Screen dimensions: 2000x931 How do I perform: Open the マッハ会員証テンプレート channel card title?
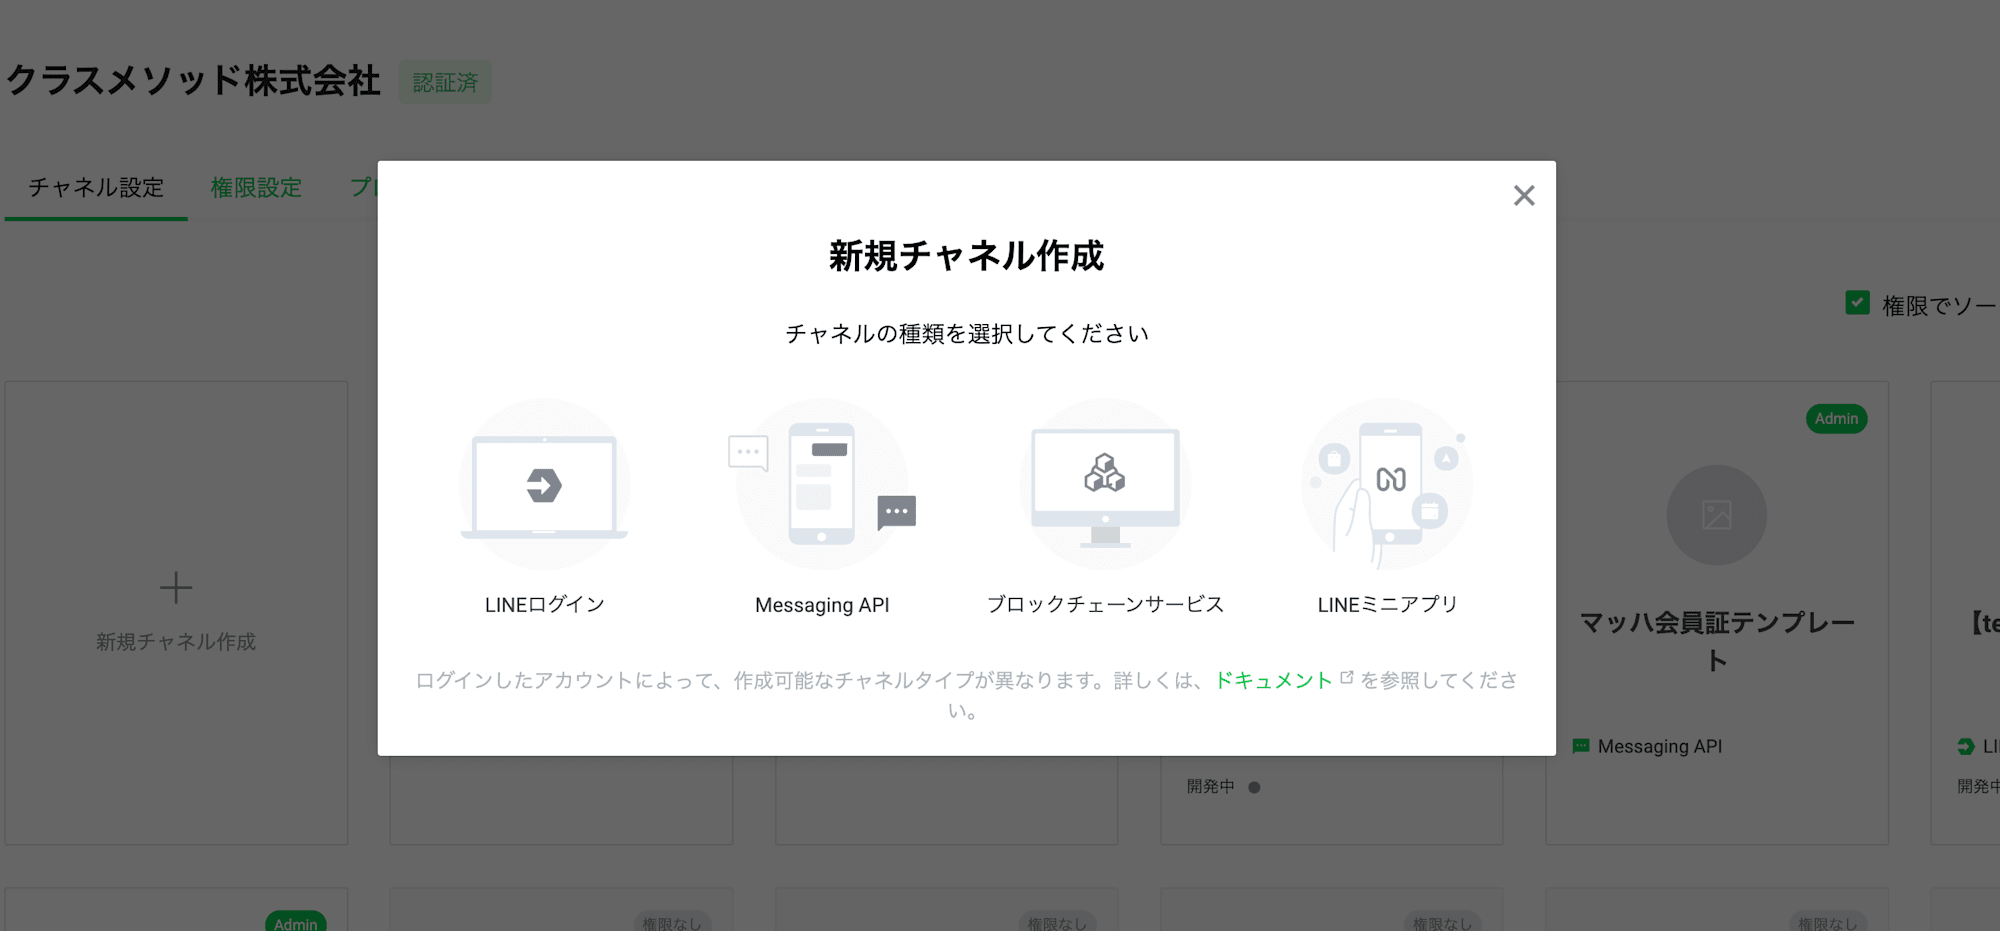(1717, 641)
